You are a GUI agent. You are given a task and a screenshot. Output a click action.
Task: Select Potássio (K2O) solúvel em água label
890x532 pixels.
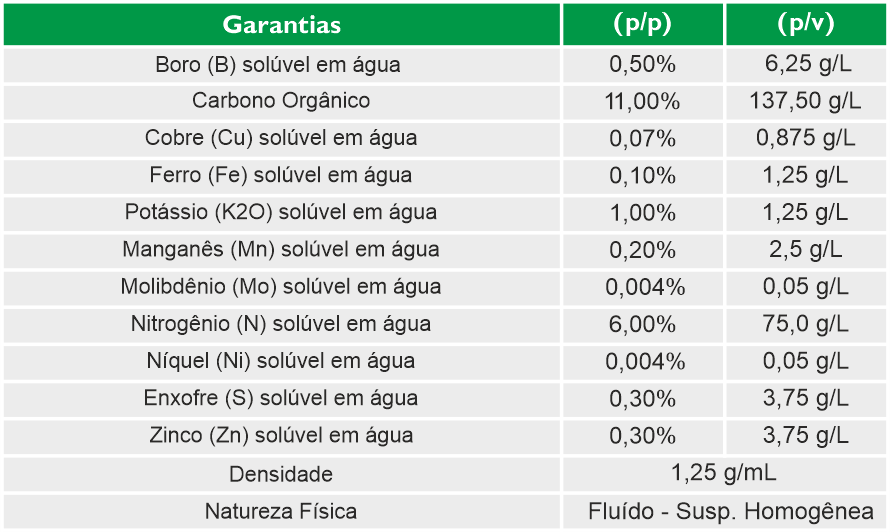pyautogui.click(x=281, y=212)
